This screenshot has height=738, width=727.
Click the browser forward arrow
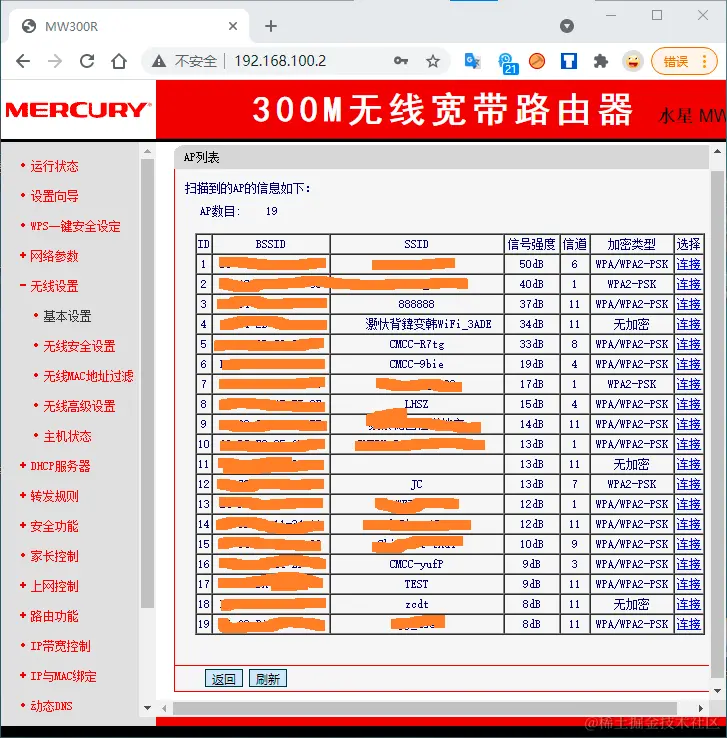[x=55, y=61]
